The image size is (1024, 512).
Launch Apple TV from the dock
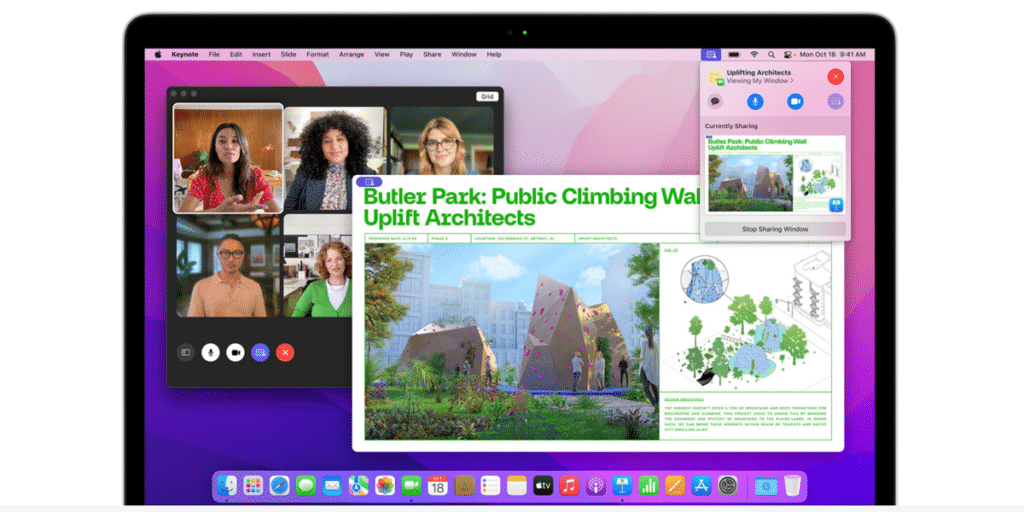coord(543,485)
